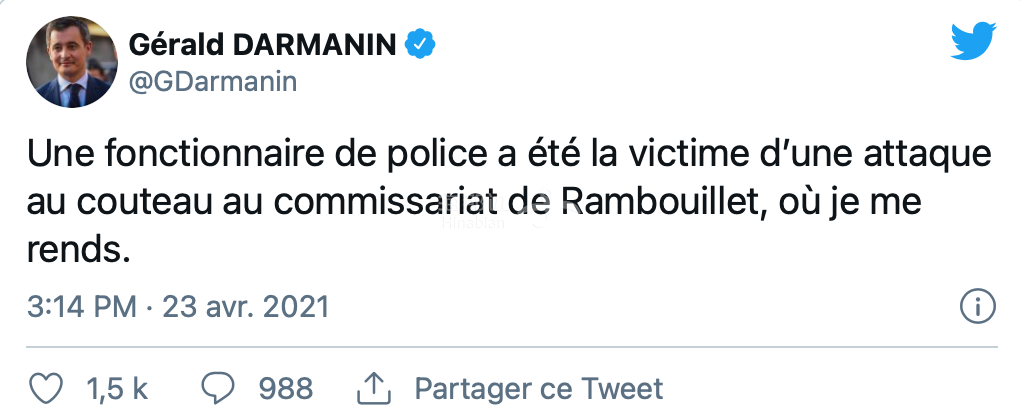Click the Partager ce Tweet label
The height and width of the screenshot is (418, 1020).
(x=538, y=388)
